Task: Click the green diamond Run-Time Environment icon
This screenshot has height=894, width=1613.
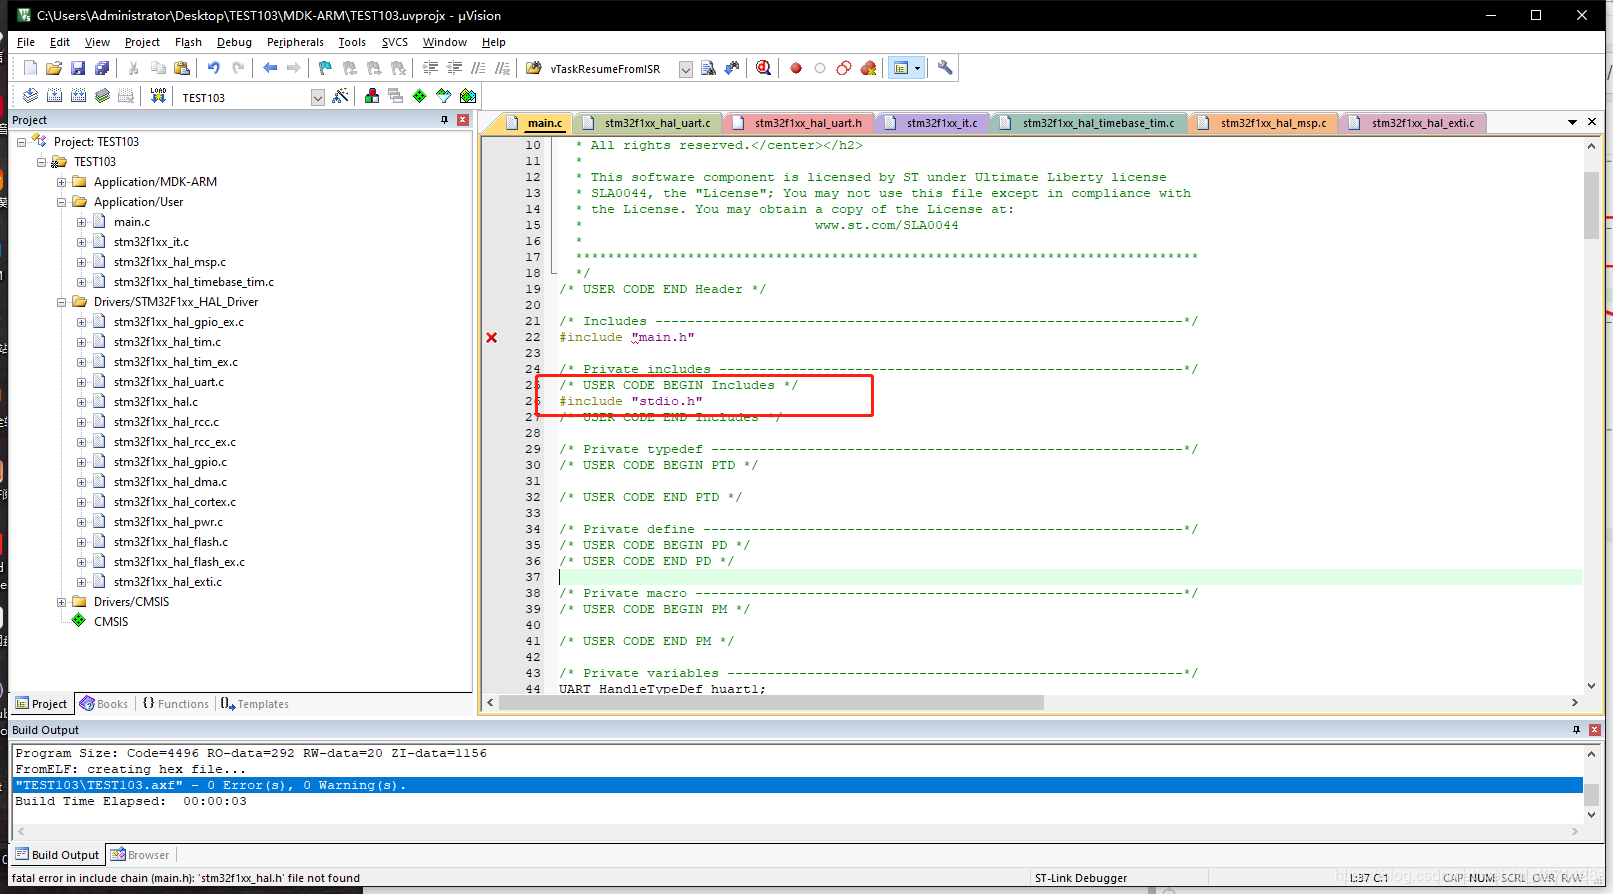Action: (x=420, y=96)
